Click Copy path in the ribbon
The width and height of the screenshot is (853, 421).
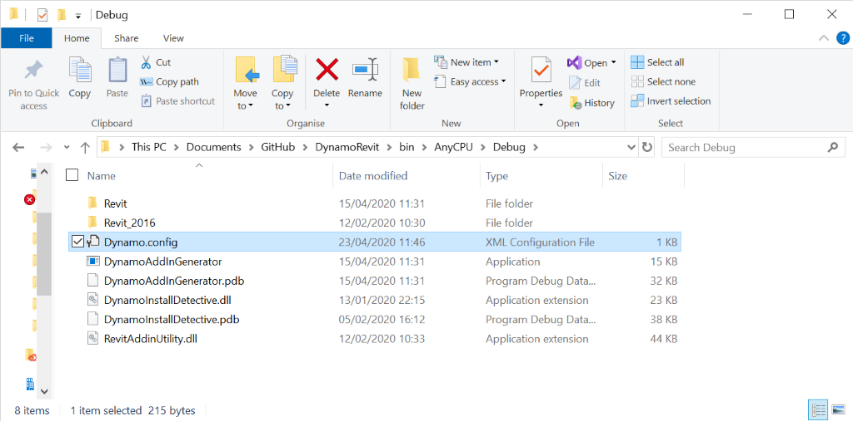point(169,82)
